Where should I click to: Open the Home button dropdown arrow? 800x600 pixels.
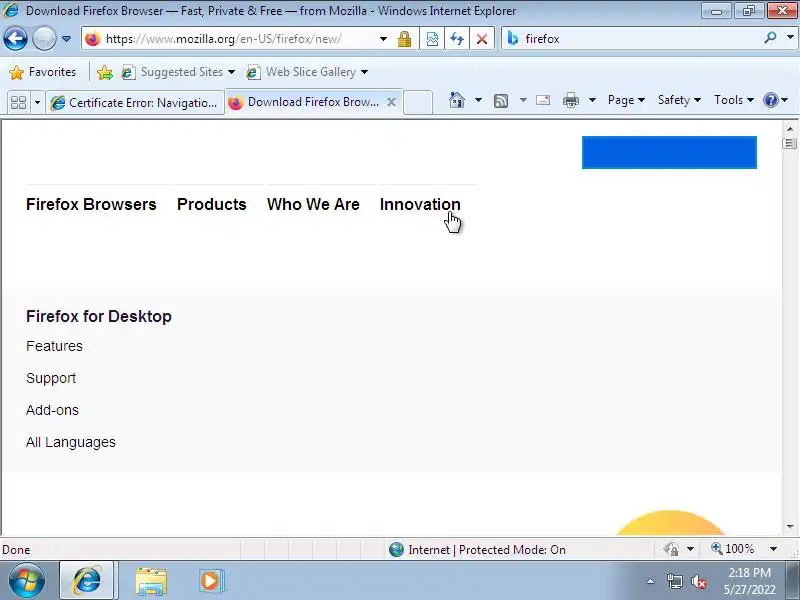point(478,100)
